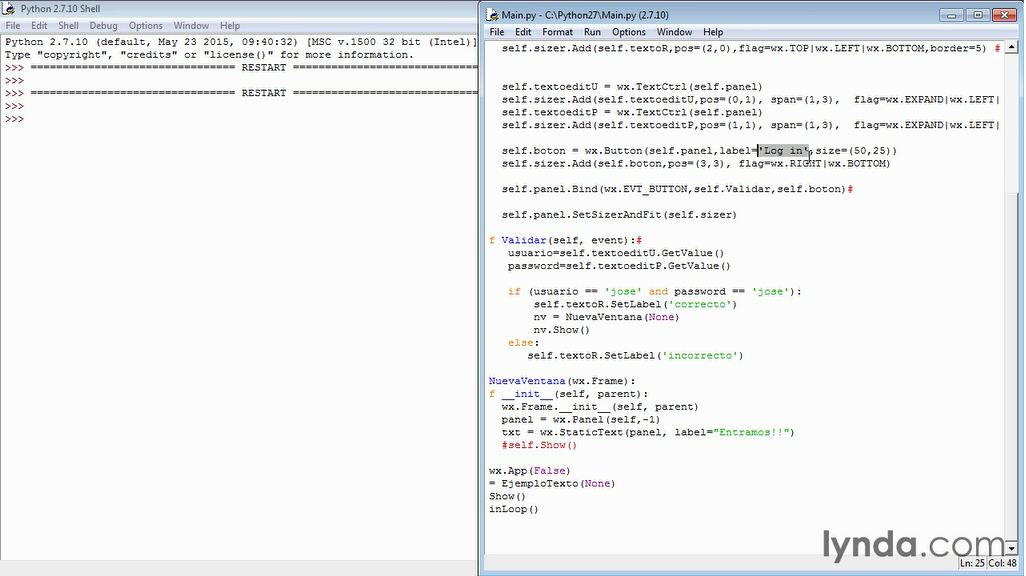Open Edit menu in Main.py editor
The height and width of the screenshot is (576, 1026).
[x=523, y=32]
